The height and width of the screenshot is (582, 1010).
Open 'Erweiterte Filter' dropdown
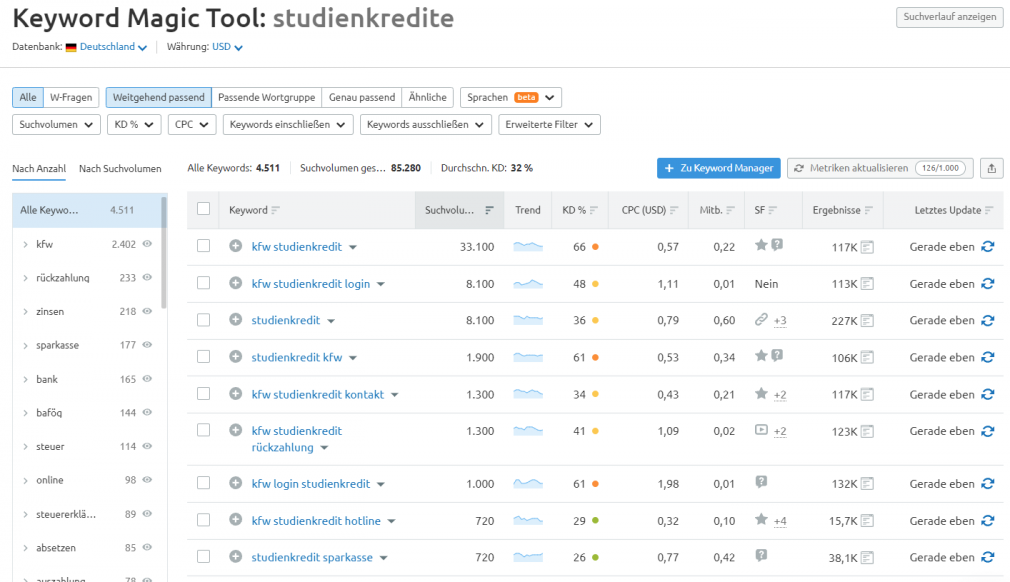pyautogui.click(x=549, y=124)
